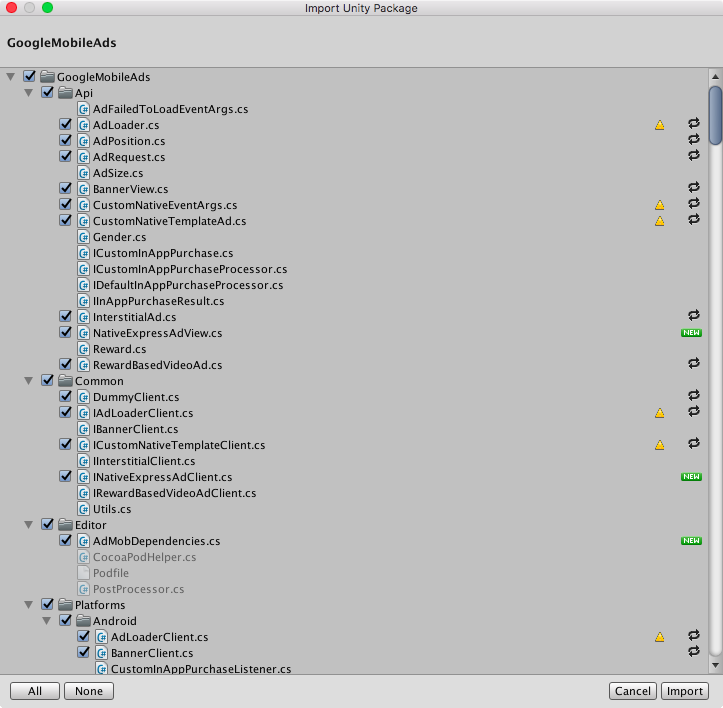Select the ICustomInAppPurchase.cs row
This screenshot has height=708, width=723.
click(x=354, y=253)
